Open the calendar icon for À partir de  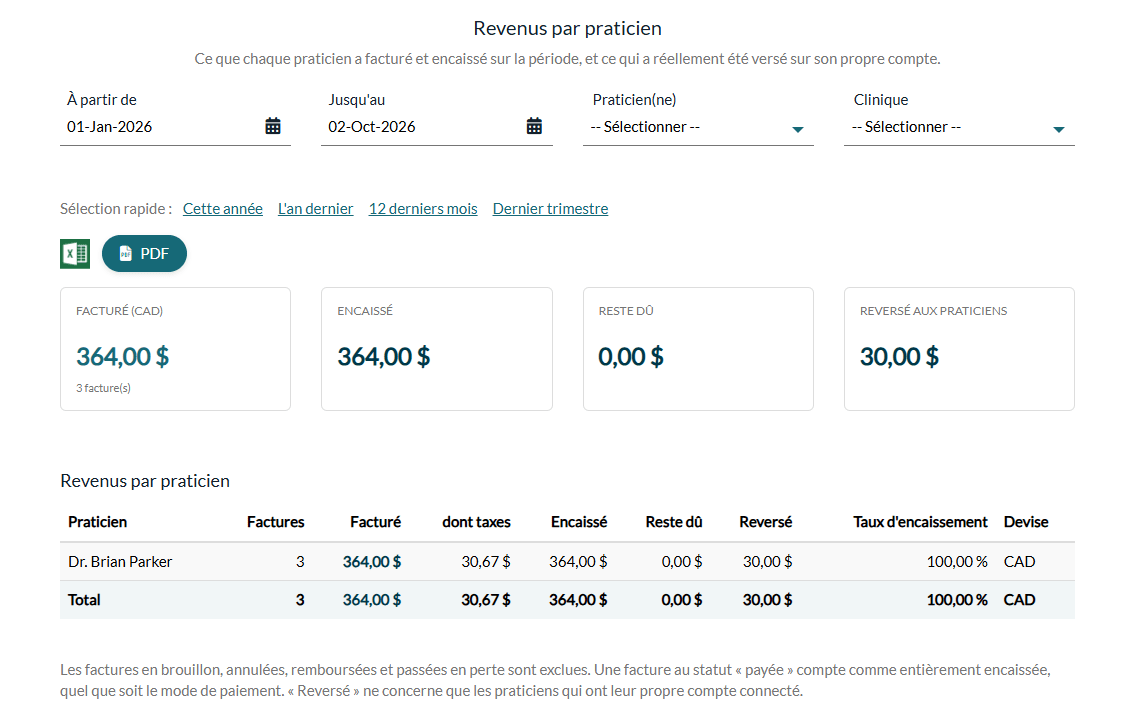[x=273, y=126]
